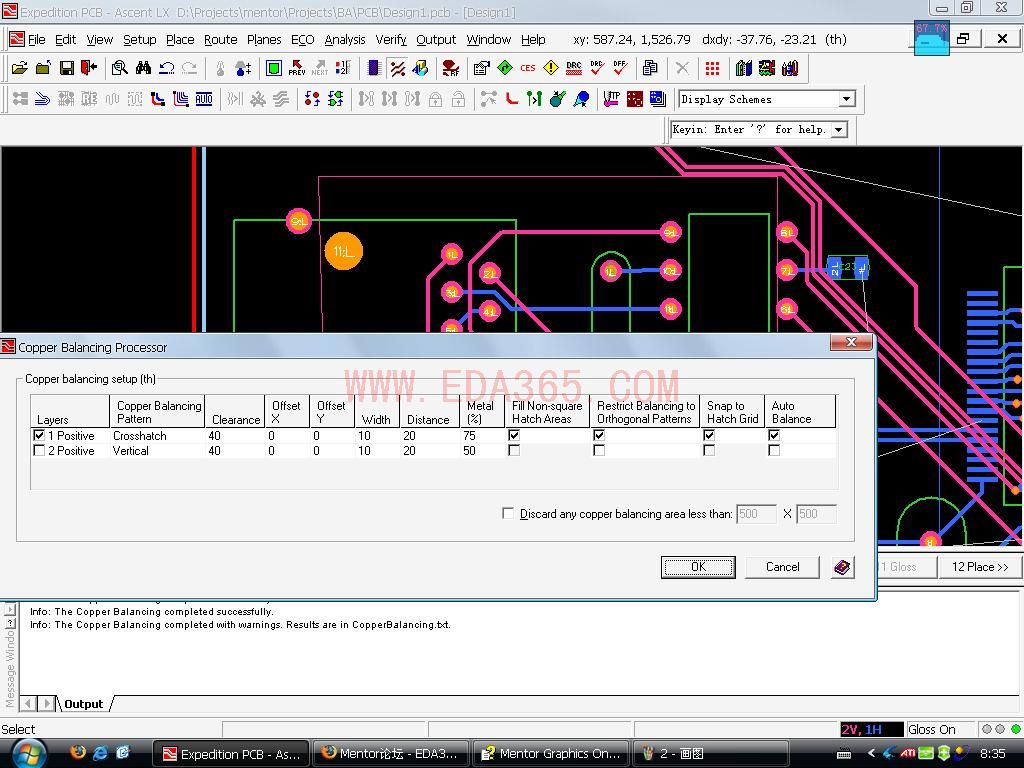The image size is (1024, 768).
Task: Click the yellow warning diamond icon
Action: click(550, 68)
